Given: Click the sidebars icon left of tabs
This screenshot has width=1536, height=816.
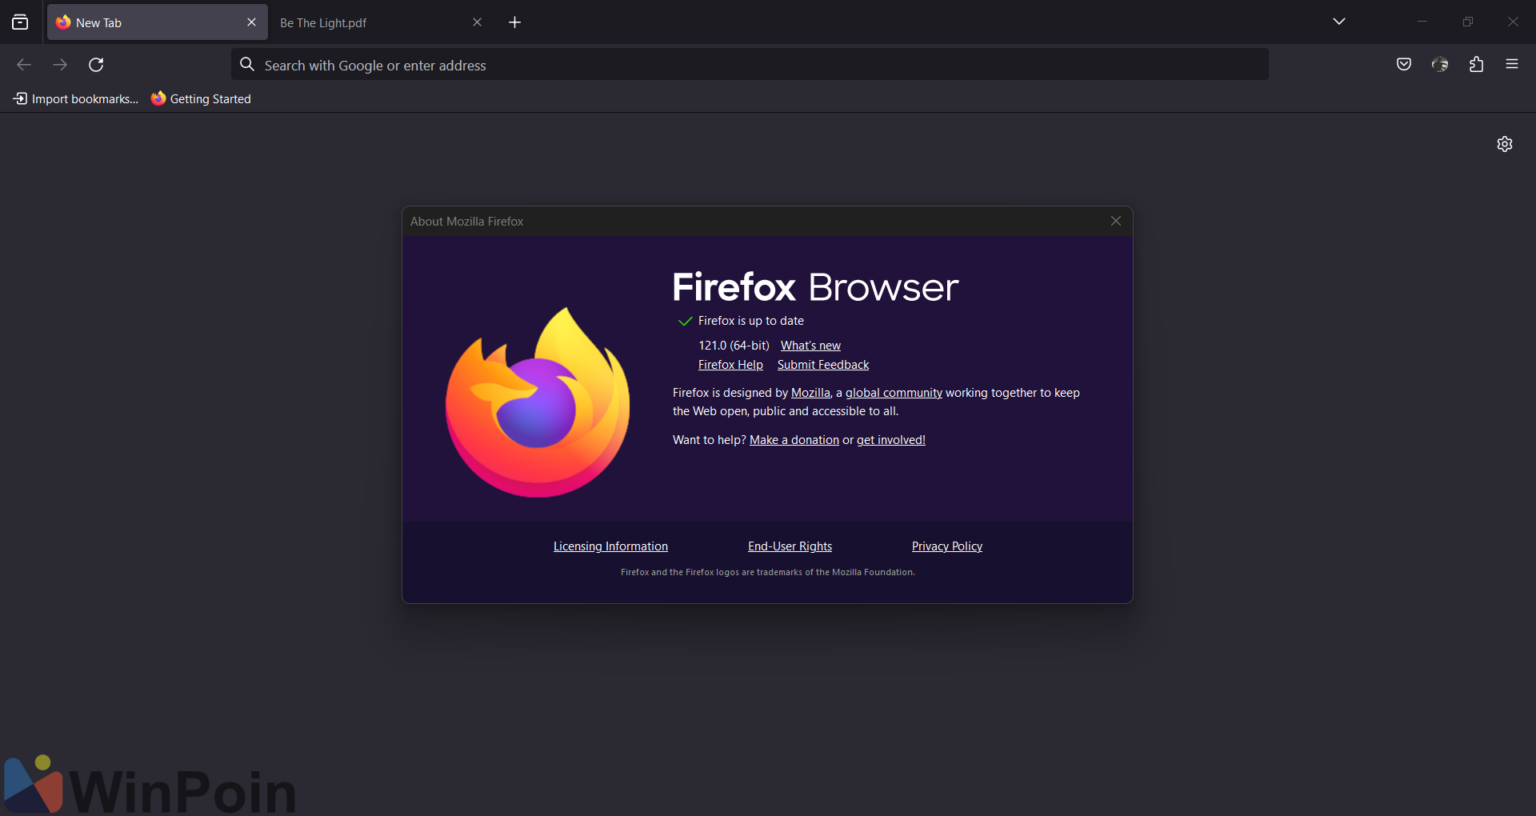Looking at the screenshot, I should click(20, 21).
